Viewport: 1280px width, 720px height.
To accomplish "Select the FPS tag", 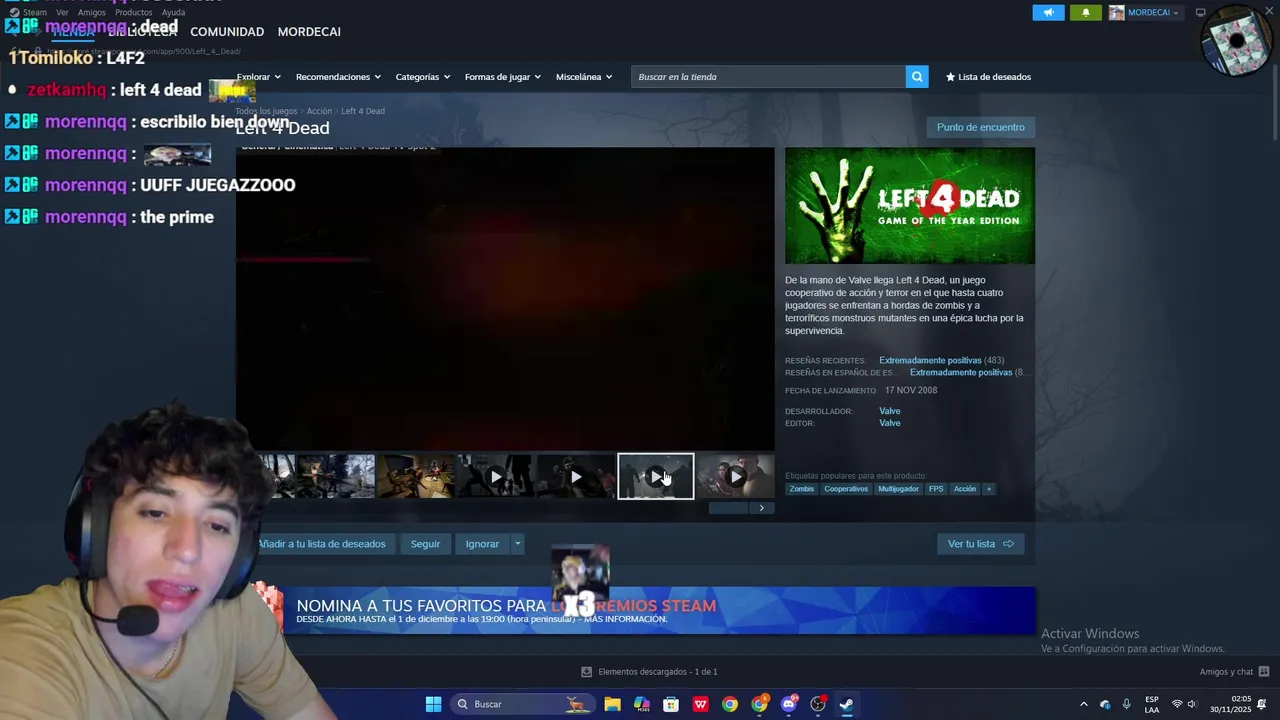I will (x=936, y=489).
